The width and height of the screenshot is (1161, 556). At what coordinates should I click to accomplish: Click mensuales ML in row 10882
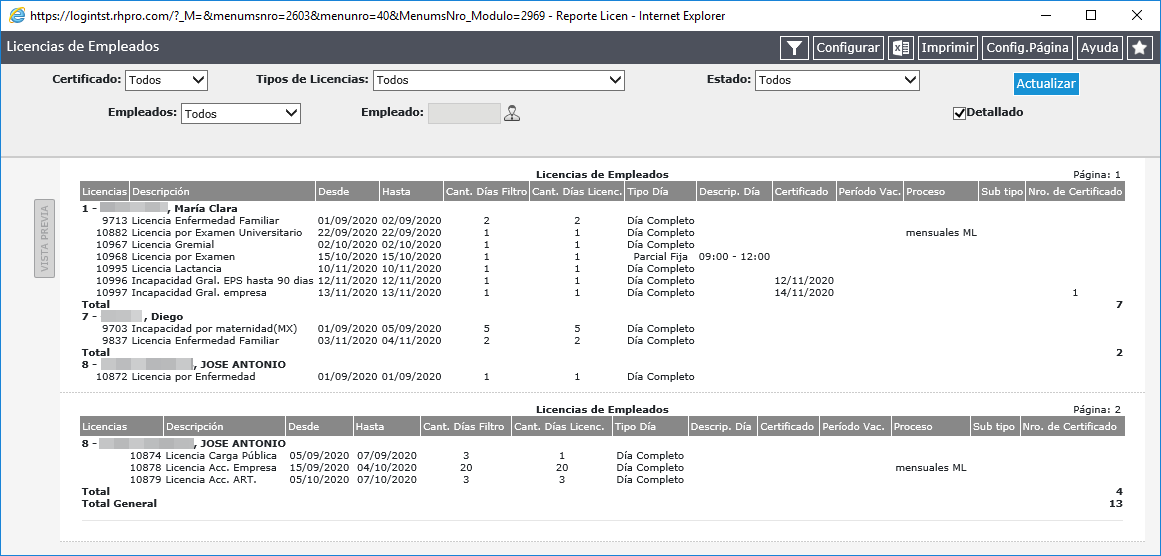(x=942, y=232)
